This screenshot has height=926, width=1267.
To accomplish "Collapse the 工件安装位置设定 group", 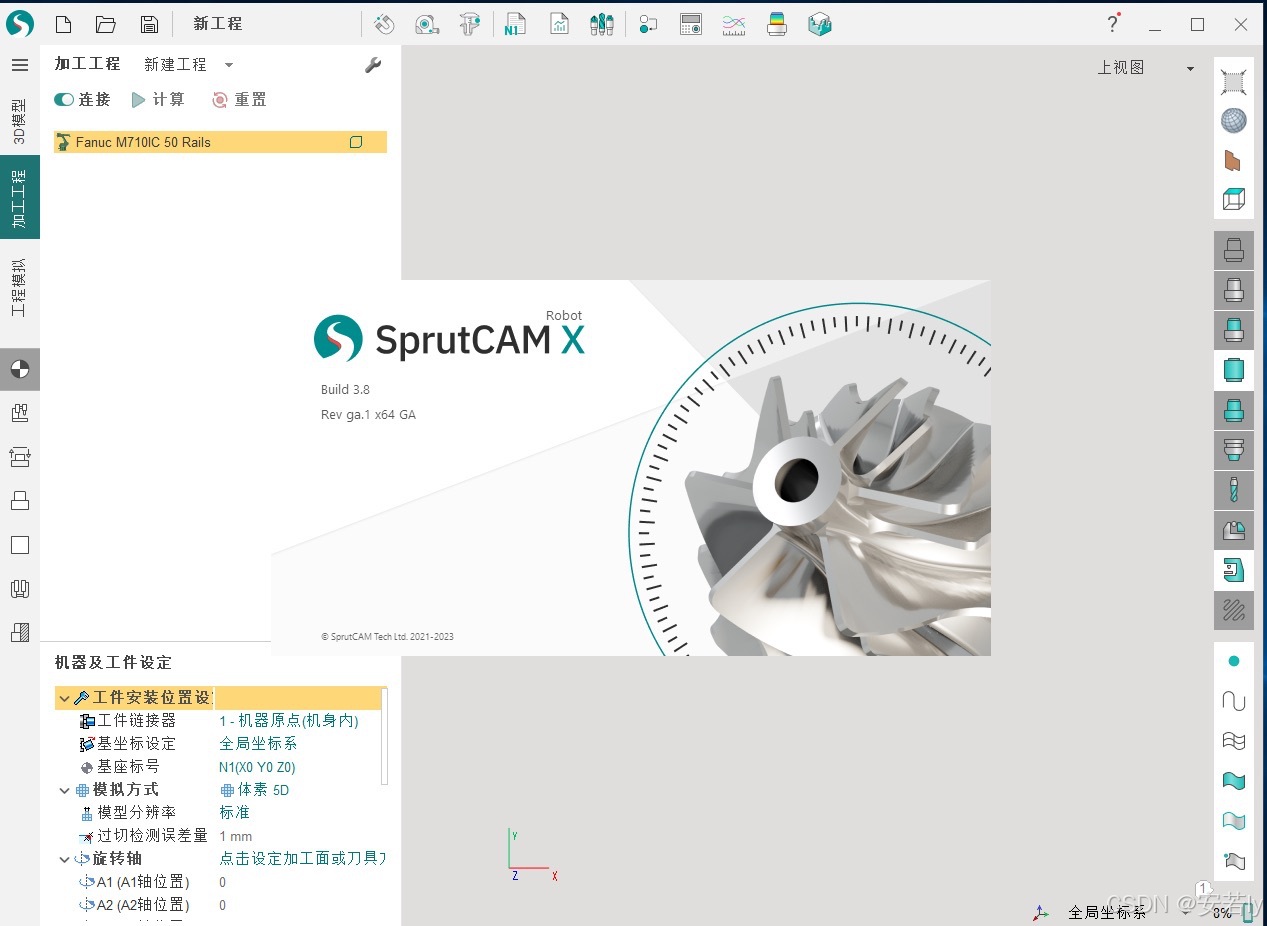I will click(x=64, y=698).
